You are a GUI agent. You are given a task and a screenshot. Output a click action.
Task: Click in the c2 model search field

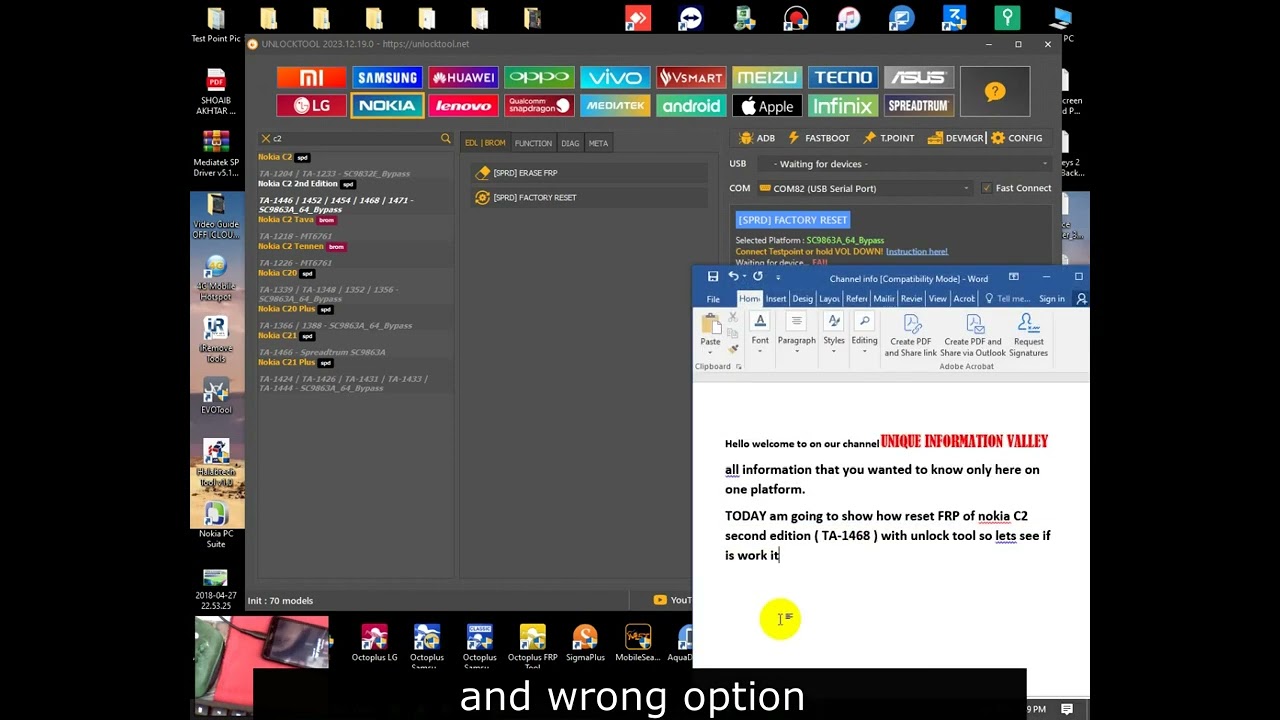pos(355,138)
